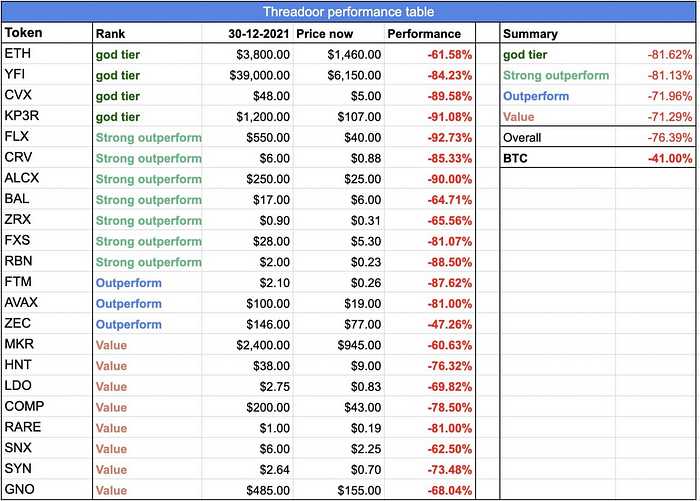Select the 'Rank' column header

tap(147, 33)
